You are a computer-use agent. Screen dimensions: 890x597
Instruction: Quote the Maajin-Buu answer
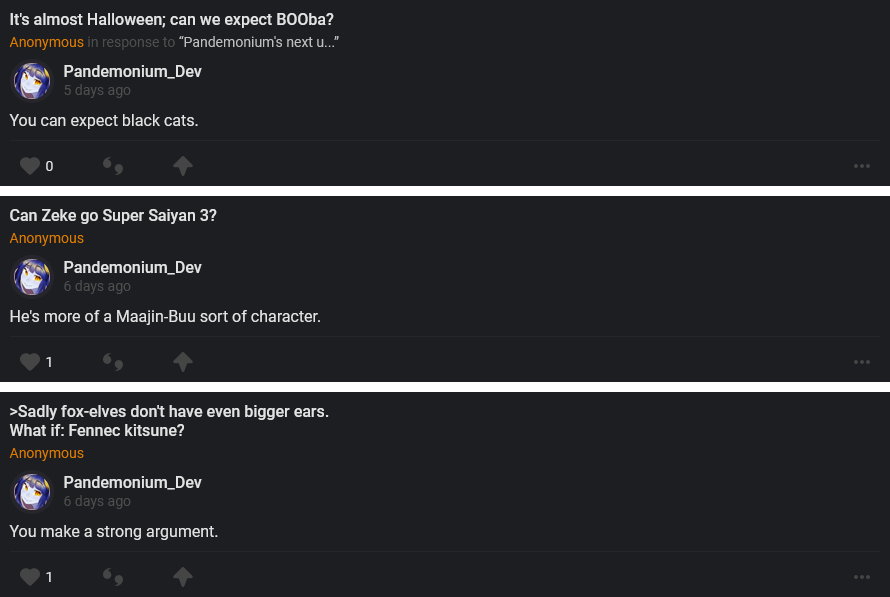pos(113,362)
